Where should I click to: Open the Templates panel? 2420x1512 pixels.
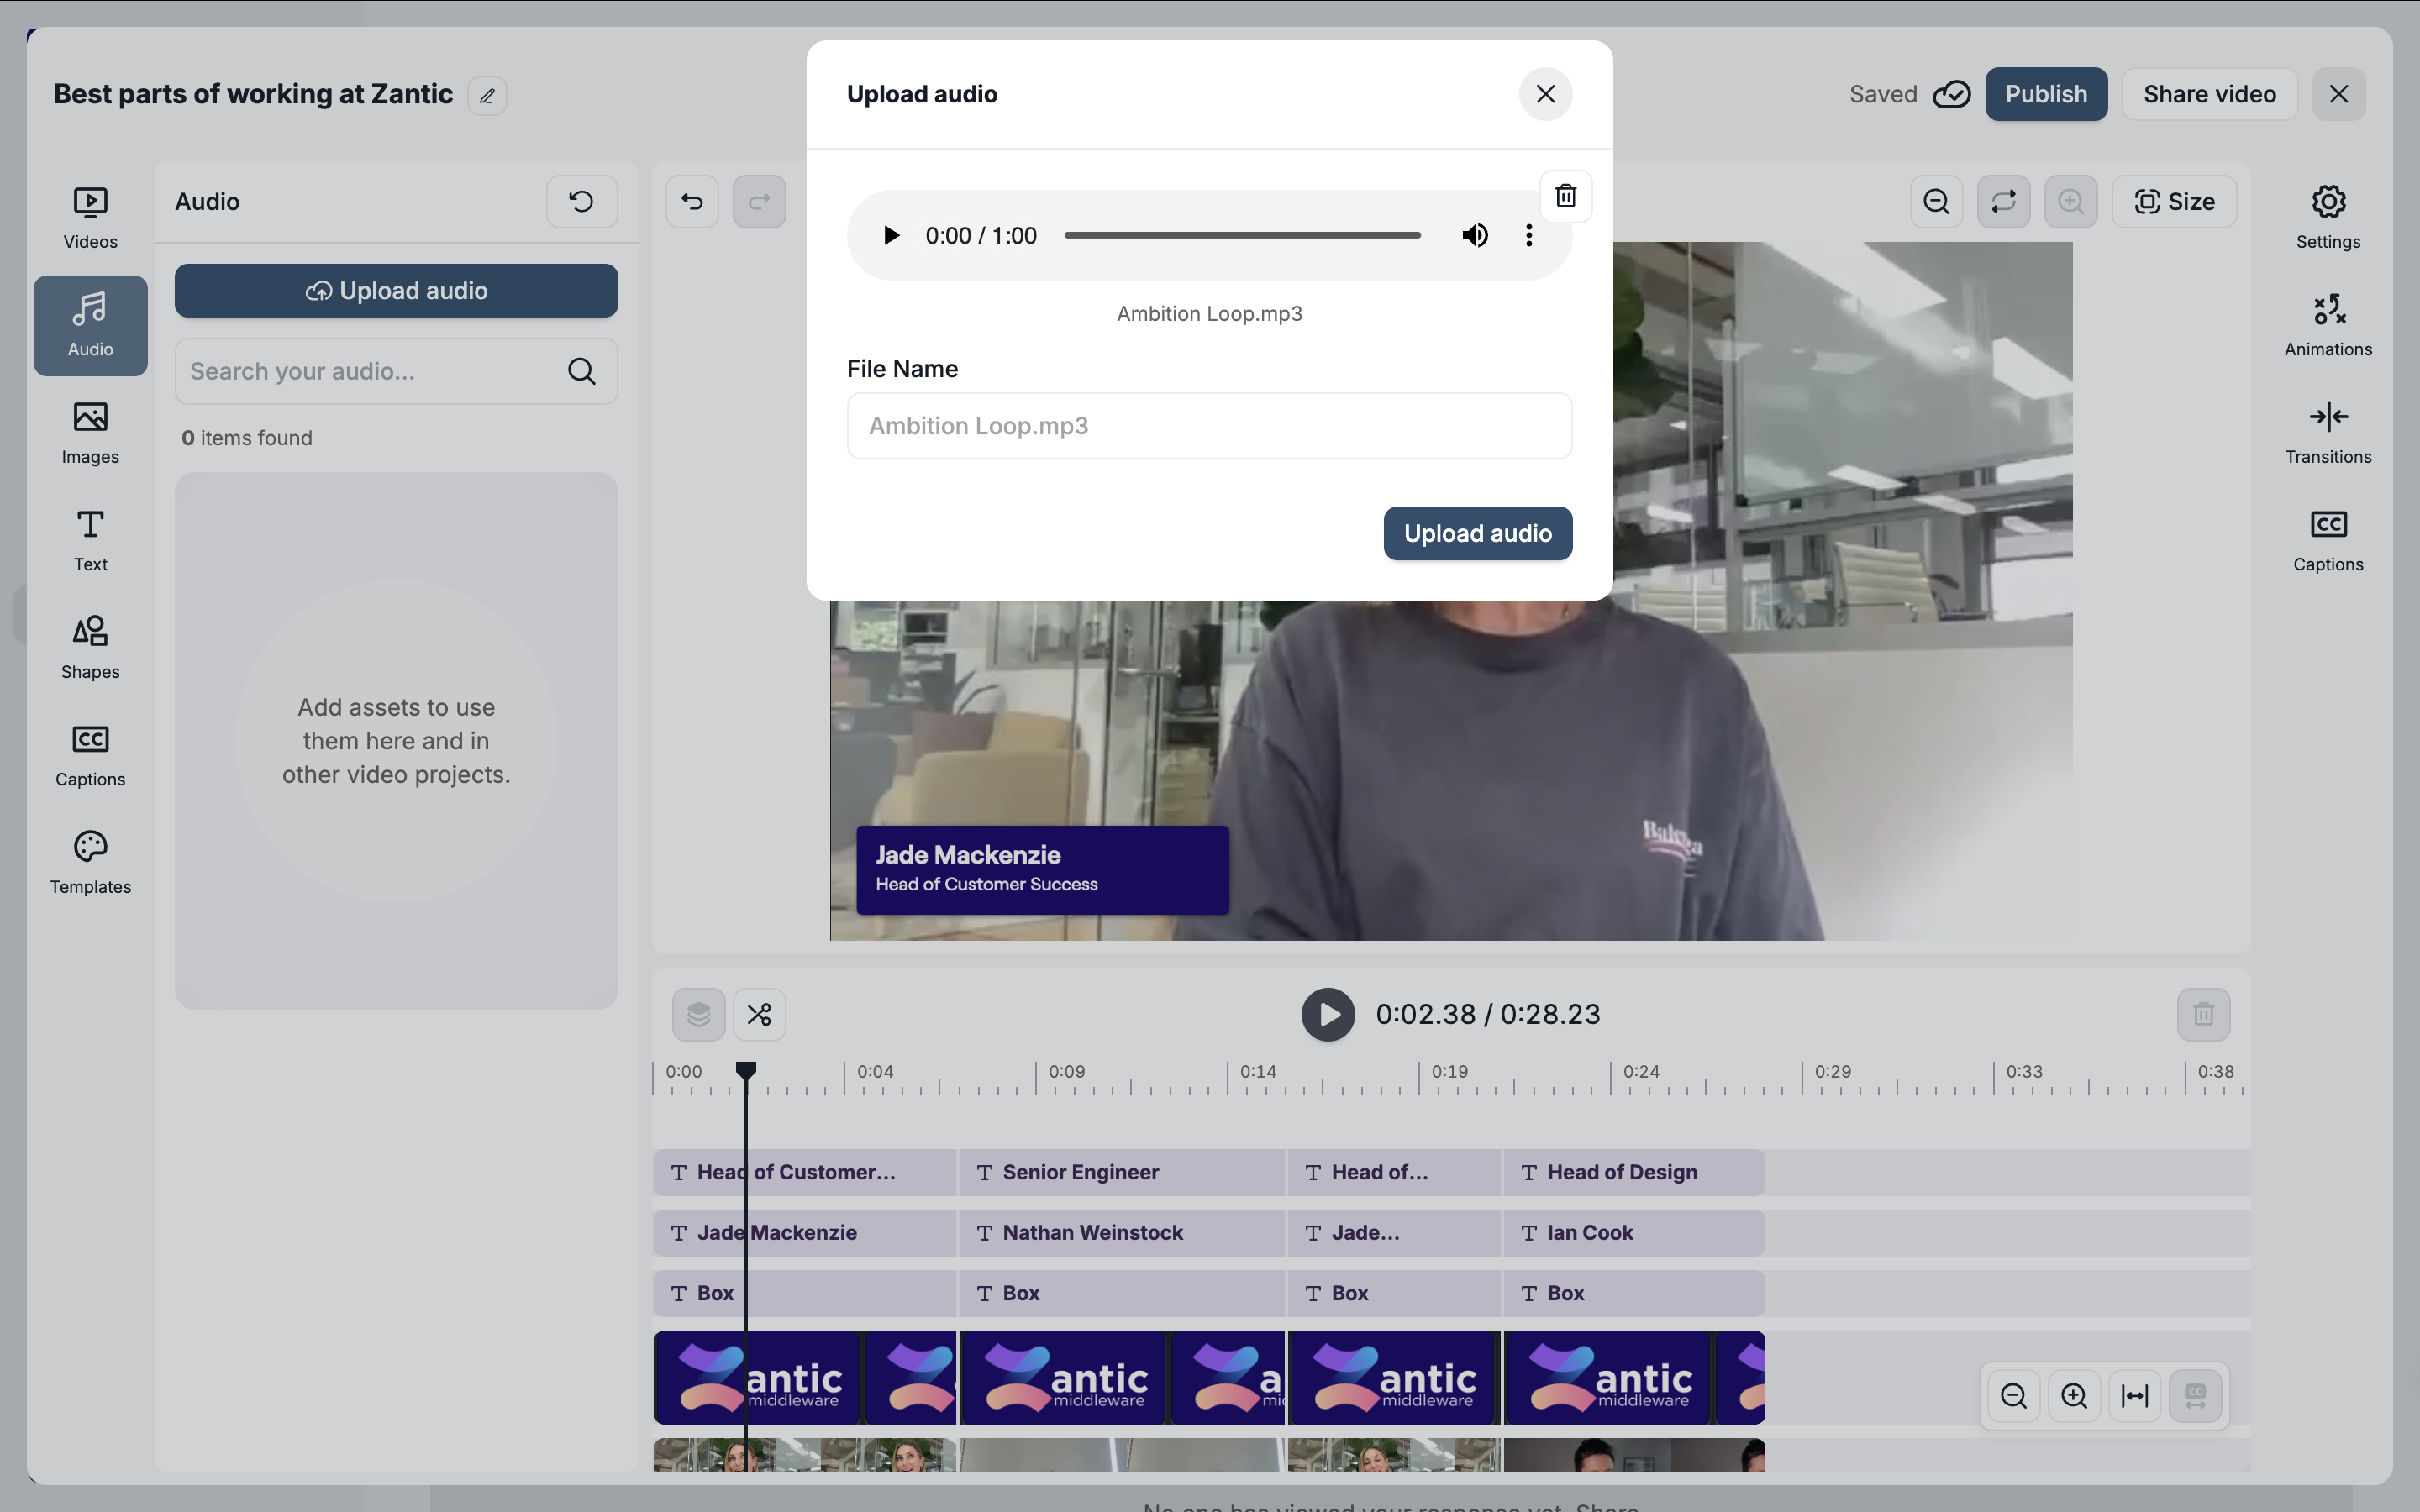pyautogui.click(x=90, y=863)
